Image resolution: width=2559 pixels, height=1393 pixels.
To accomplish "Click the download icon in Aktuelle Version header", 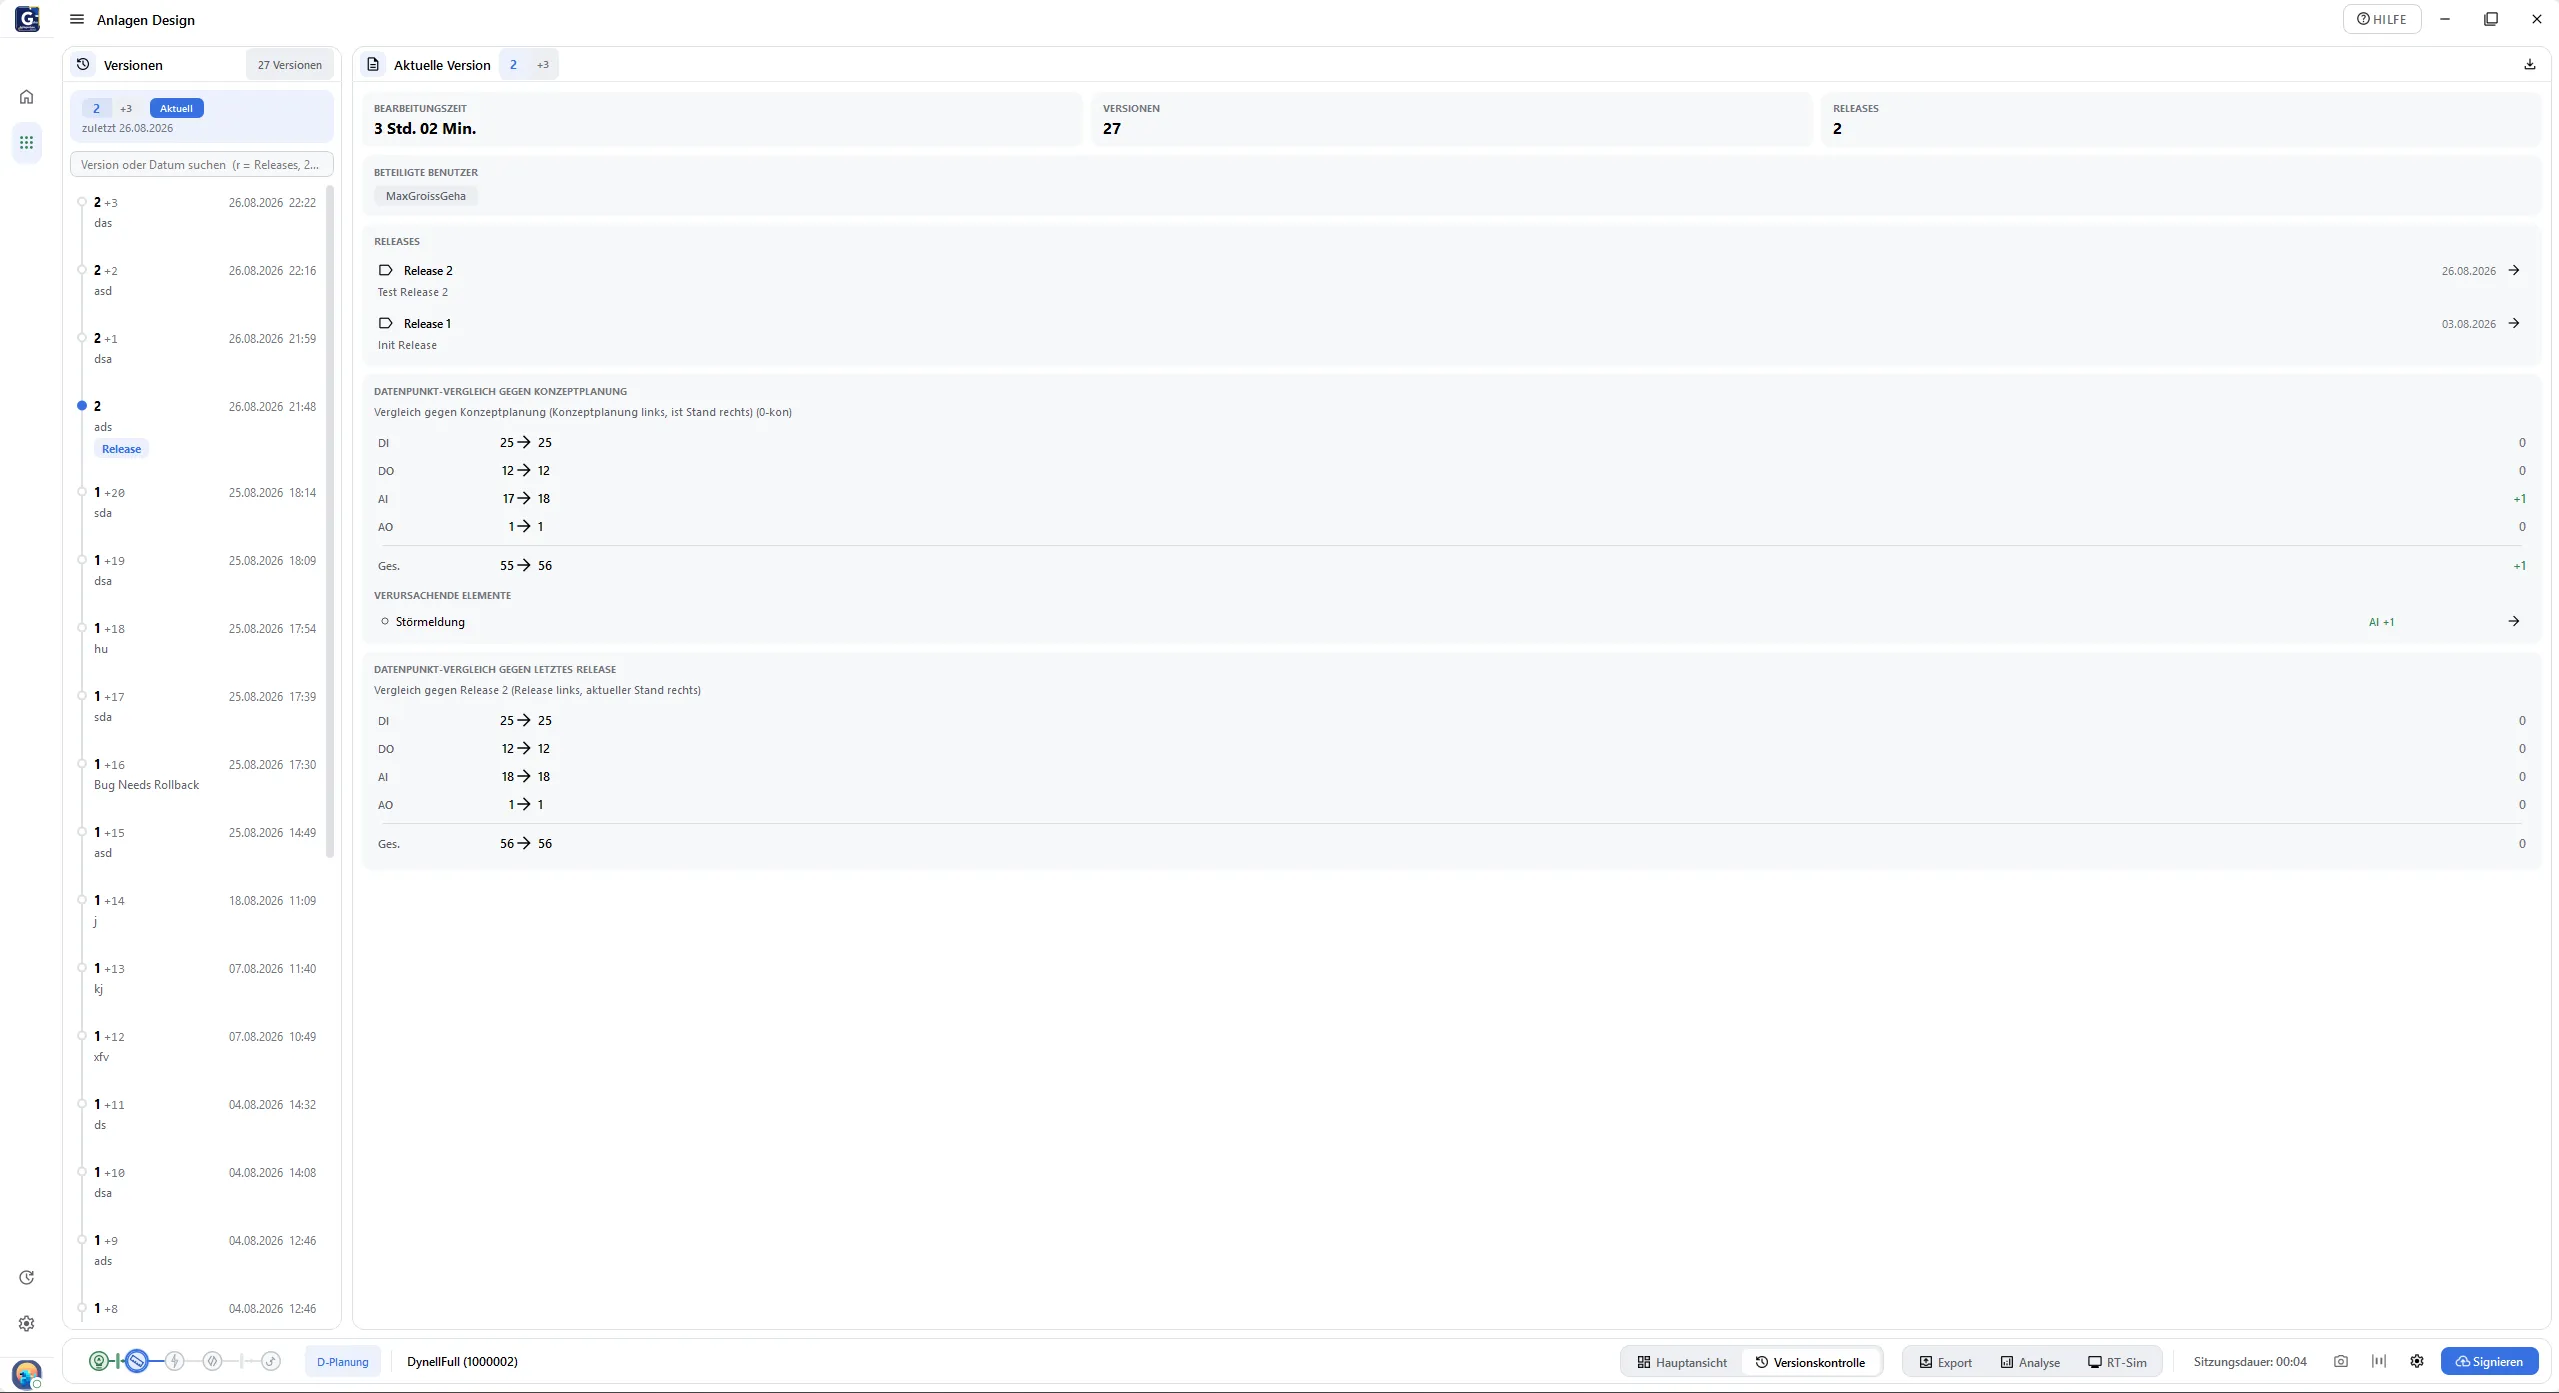I will [x=2530, y=65].
